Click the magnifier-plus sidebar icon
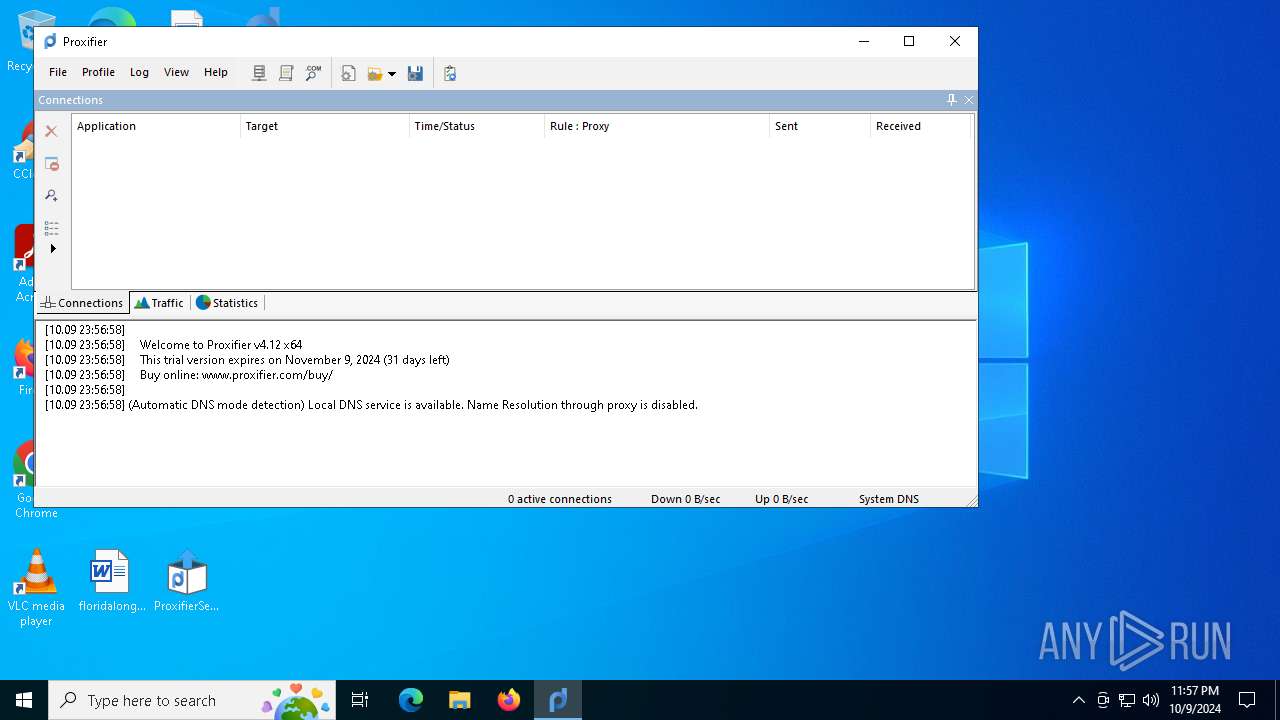The image size is (1280, 720). pos(51,196)
